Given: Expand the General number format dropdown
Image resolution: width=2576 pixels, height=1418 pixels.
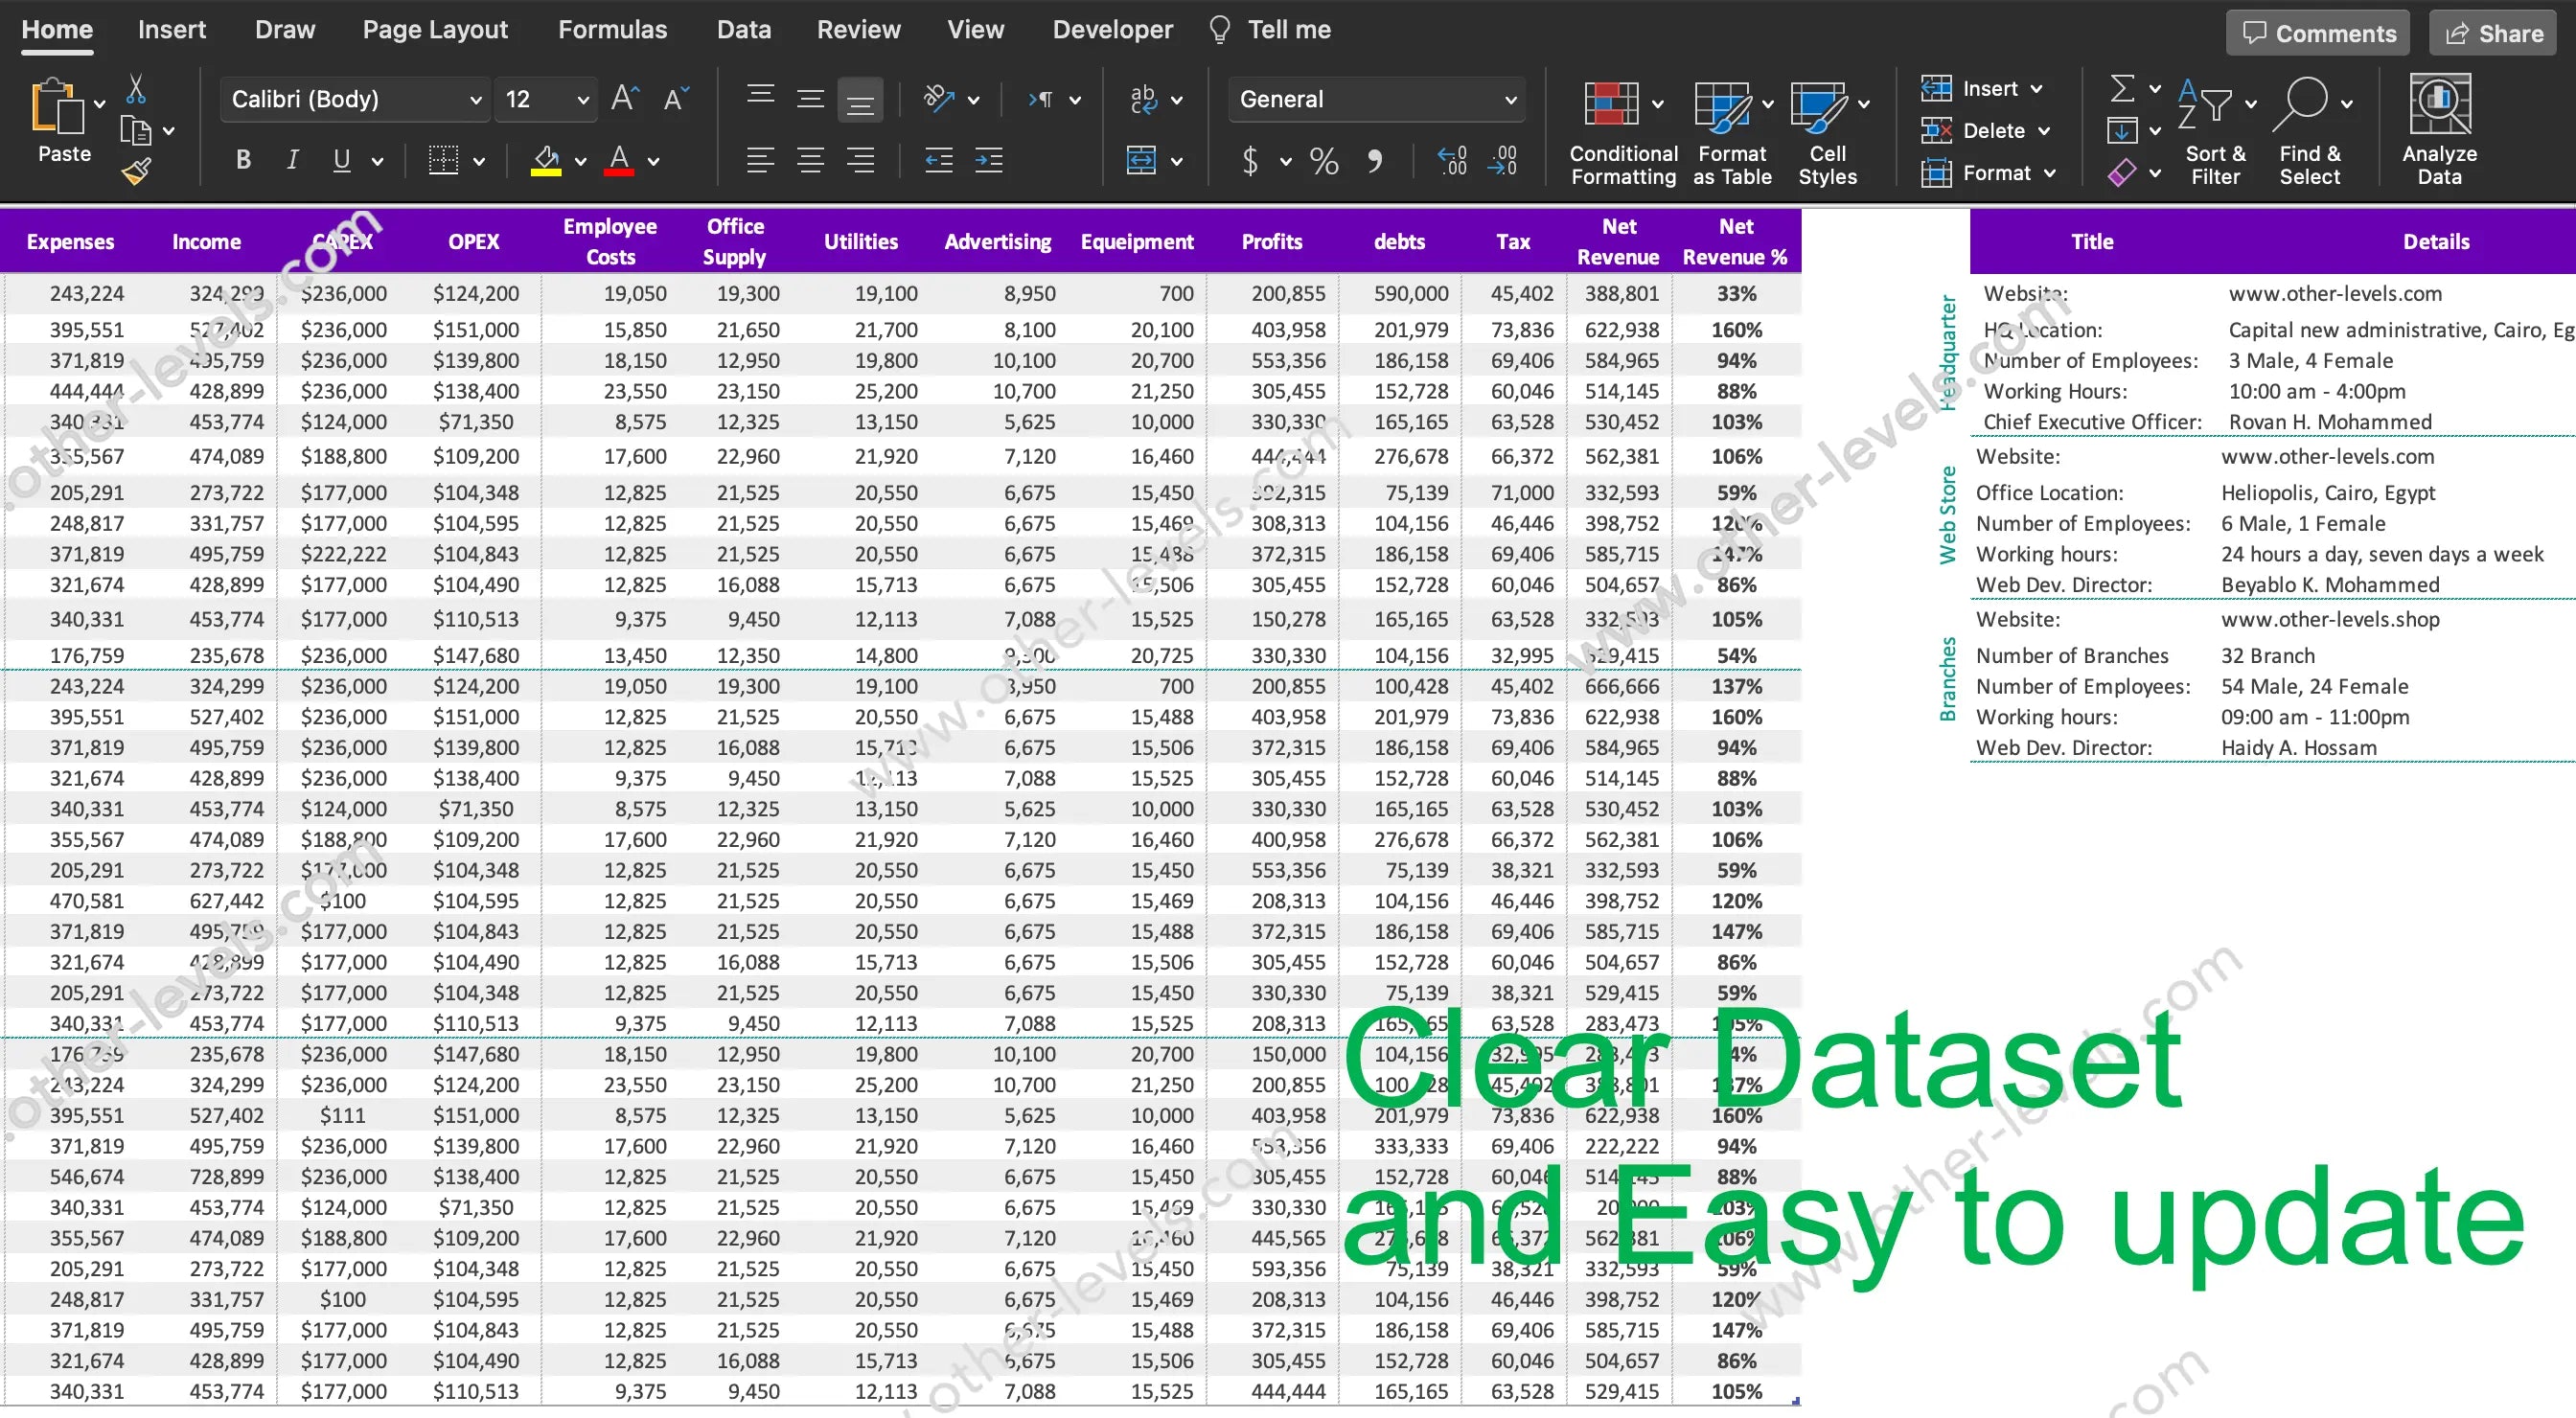Looking at the screenshot, I should point(1510,100).
